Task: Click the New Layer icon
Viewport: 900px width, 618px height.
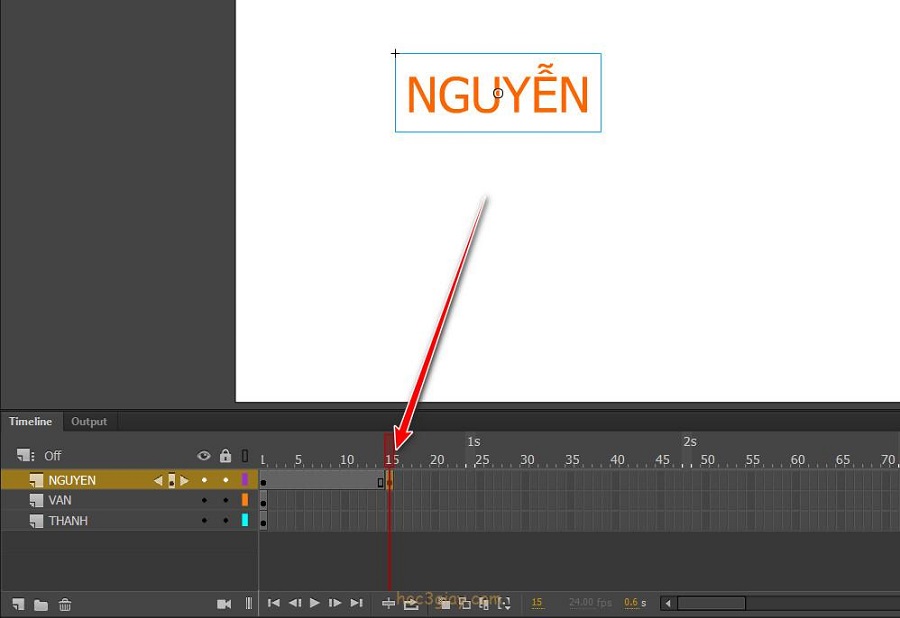Action: [18, 604]
